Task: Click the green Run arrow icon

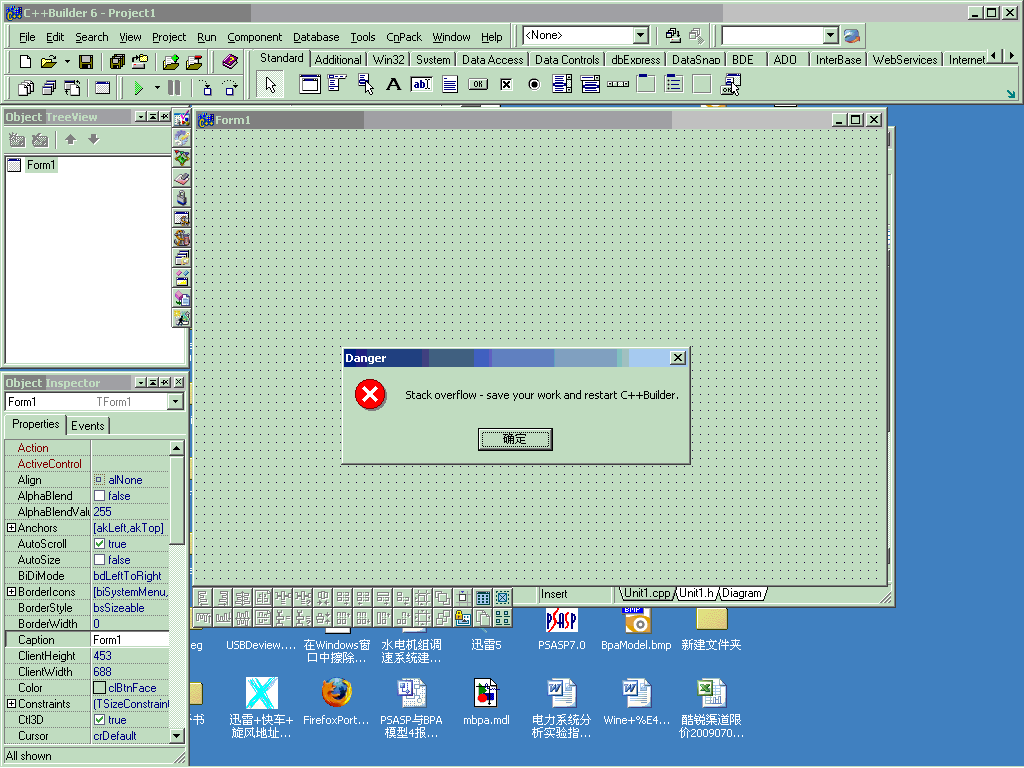Action: [138, 88]
